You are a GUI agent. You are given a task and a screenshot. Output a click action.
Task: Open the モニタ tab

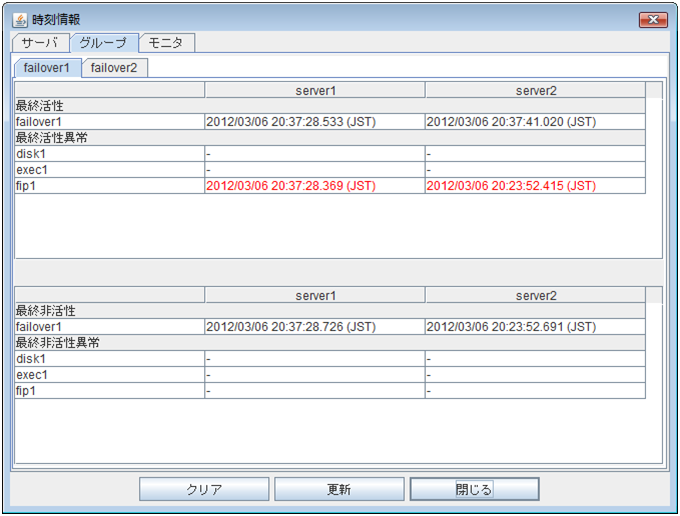(x=166, y=43)
